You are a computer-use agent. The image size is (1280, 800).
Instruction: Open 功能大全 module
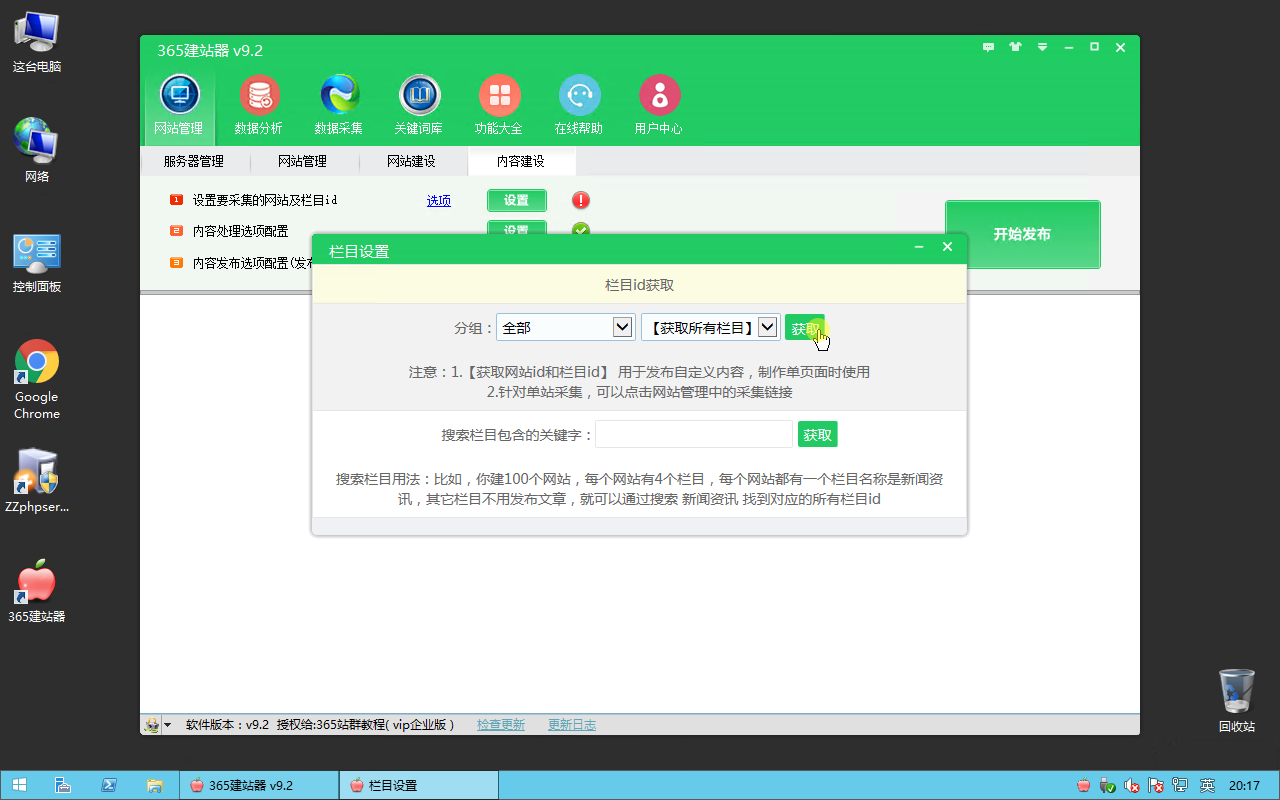pyautogui.click(x=499, y=104)
